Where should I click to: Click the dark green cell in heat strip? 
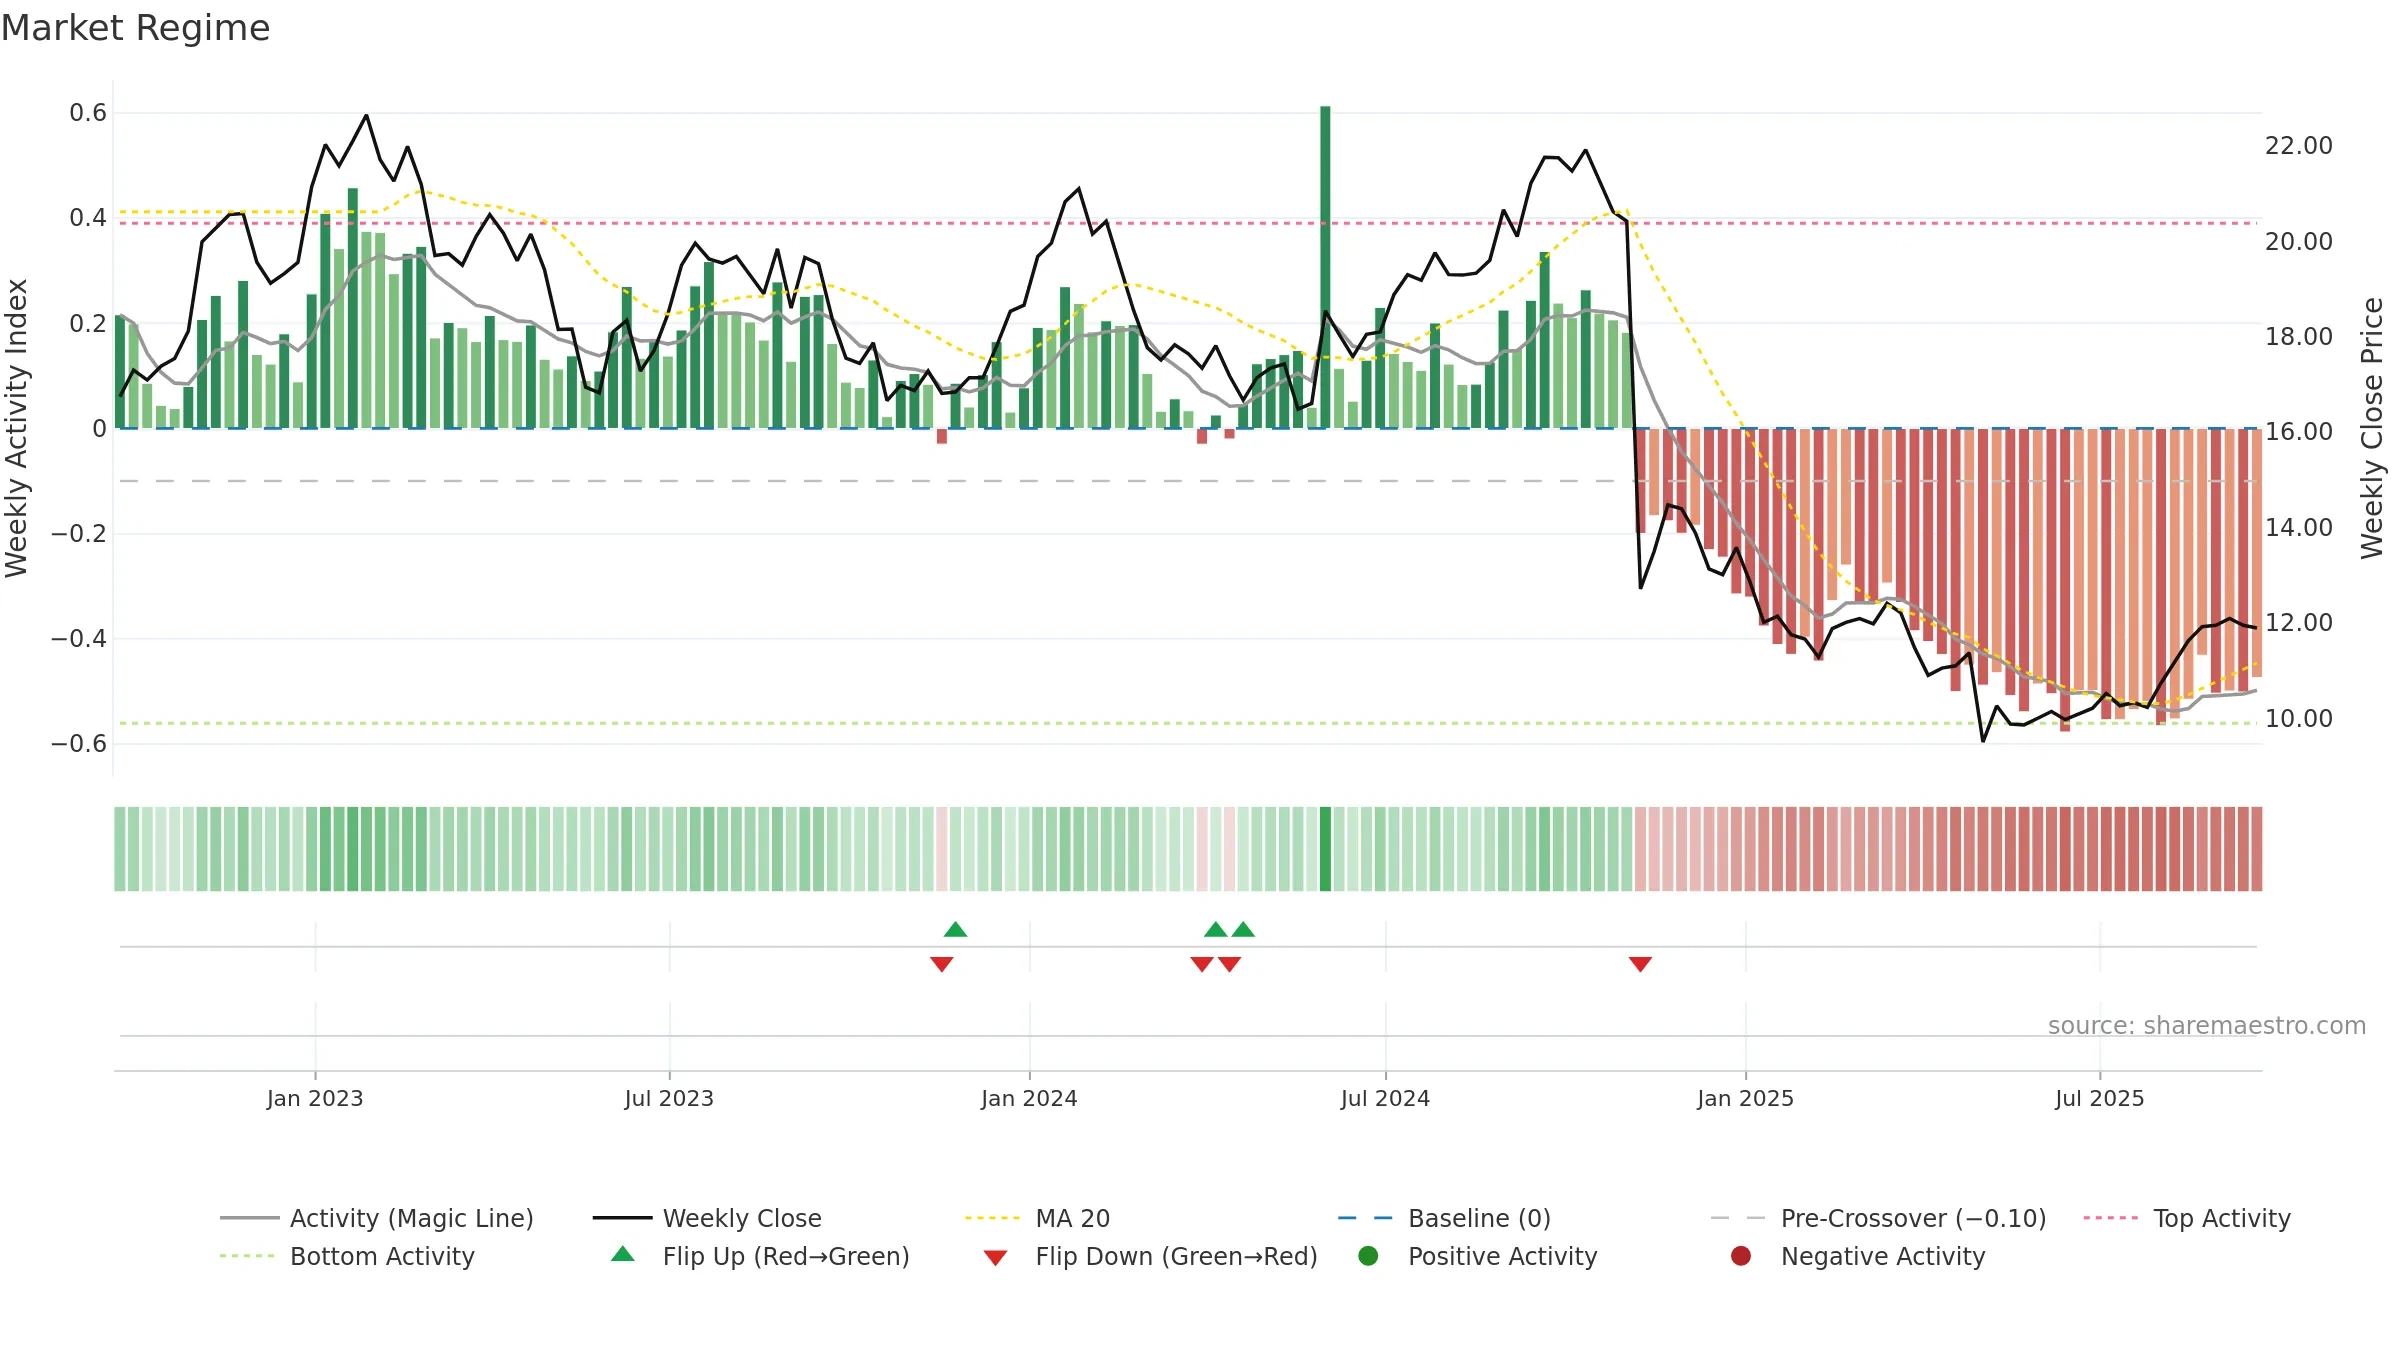[1325, 848]
